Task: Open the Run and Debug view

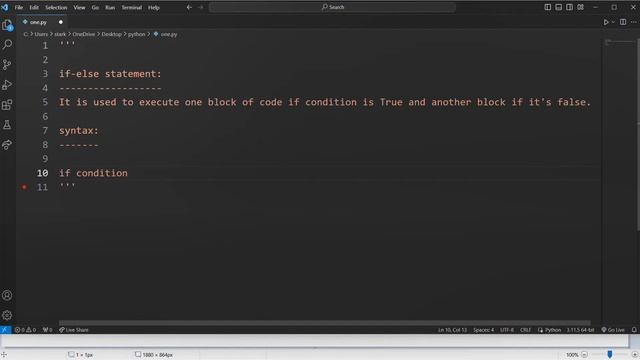Action: tap(7, 84)
